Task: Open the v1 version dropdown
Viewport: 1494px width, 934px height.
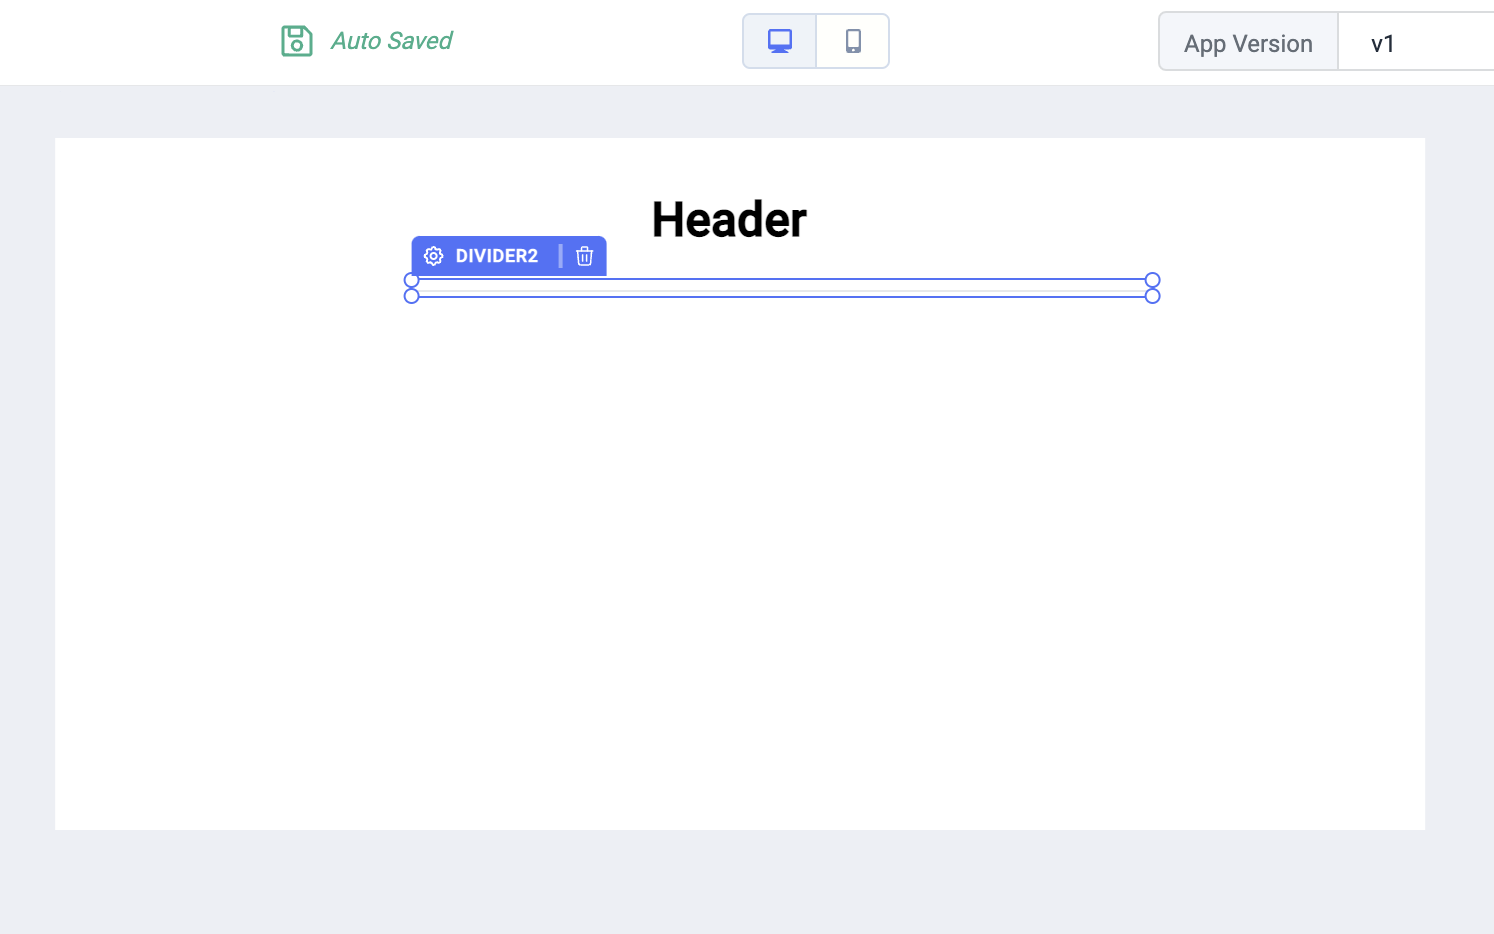Action: tap(1415, 43)
